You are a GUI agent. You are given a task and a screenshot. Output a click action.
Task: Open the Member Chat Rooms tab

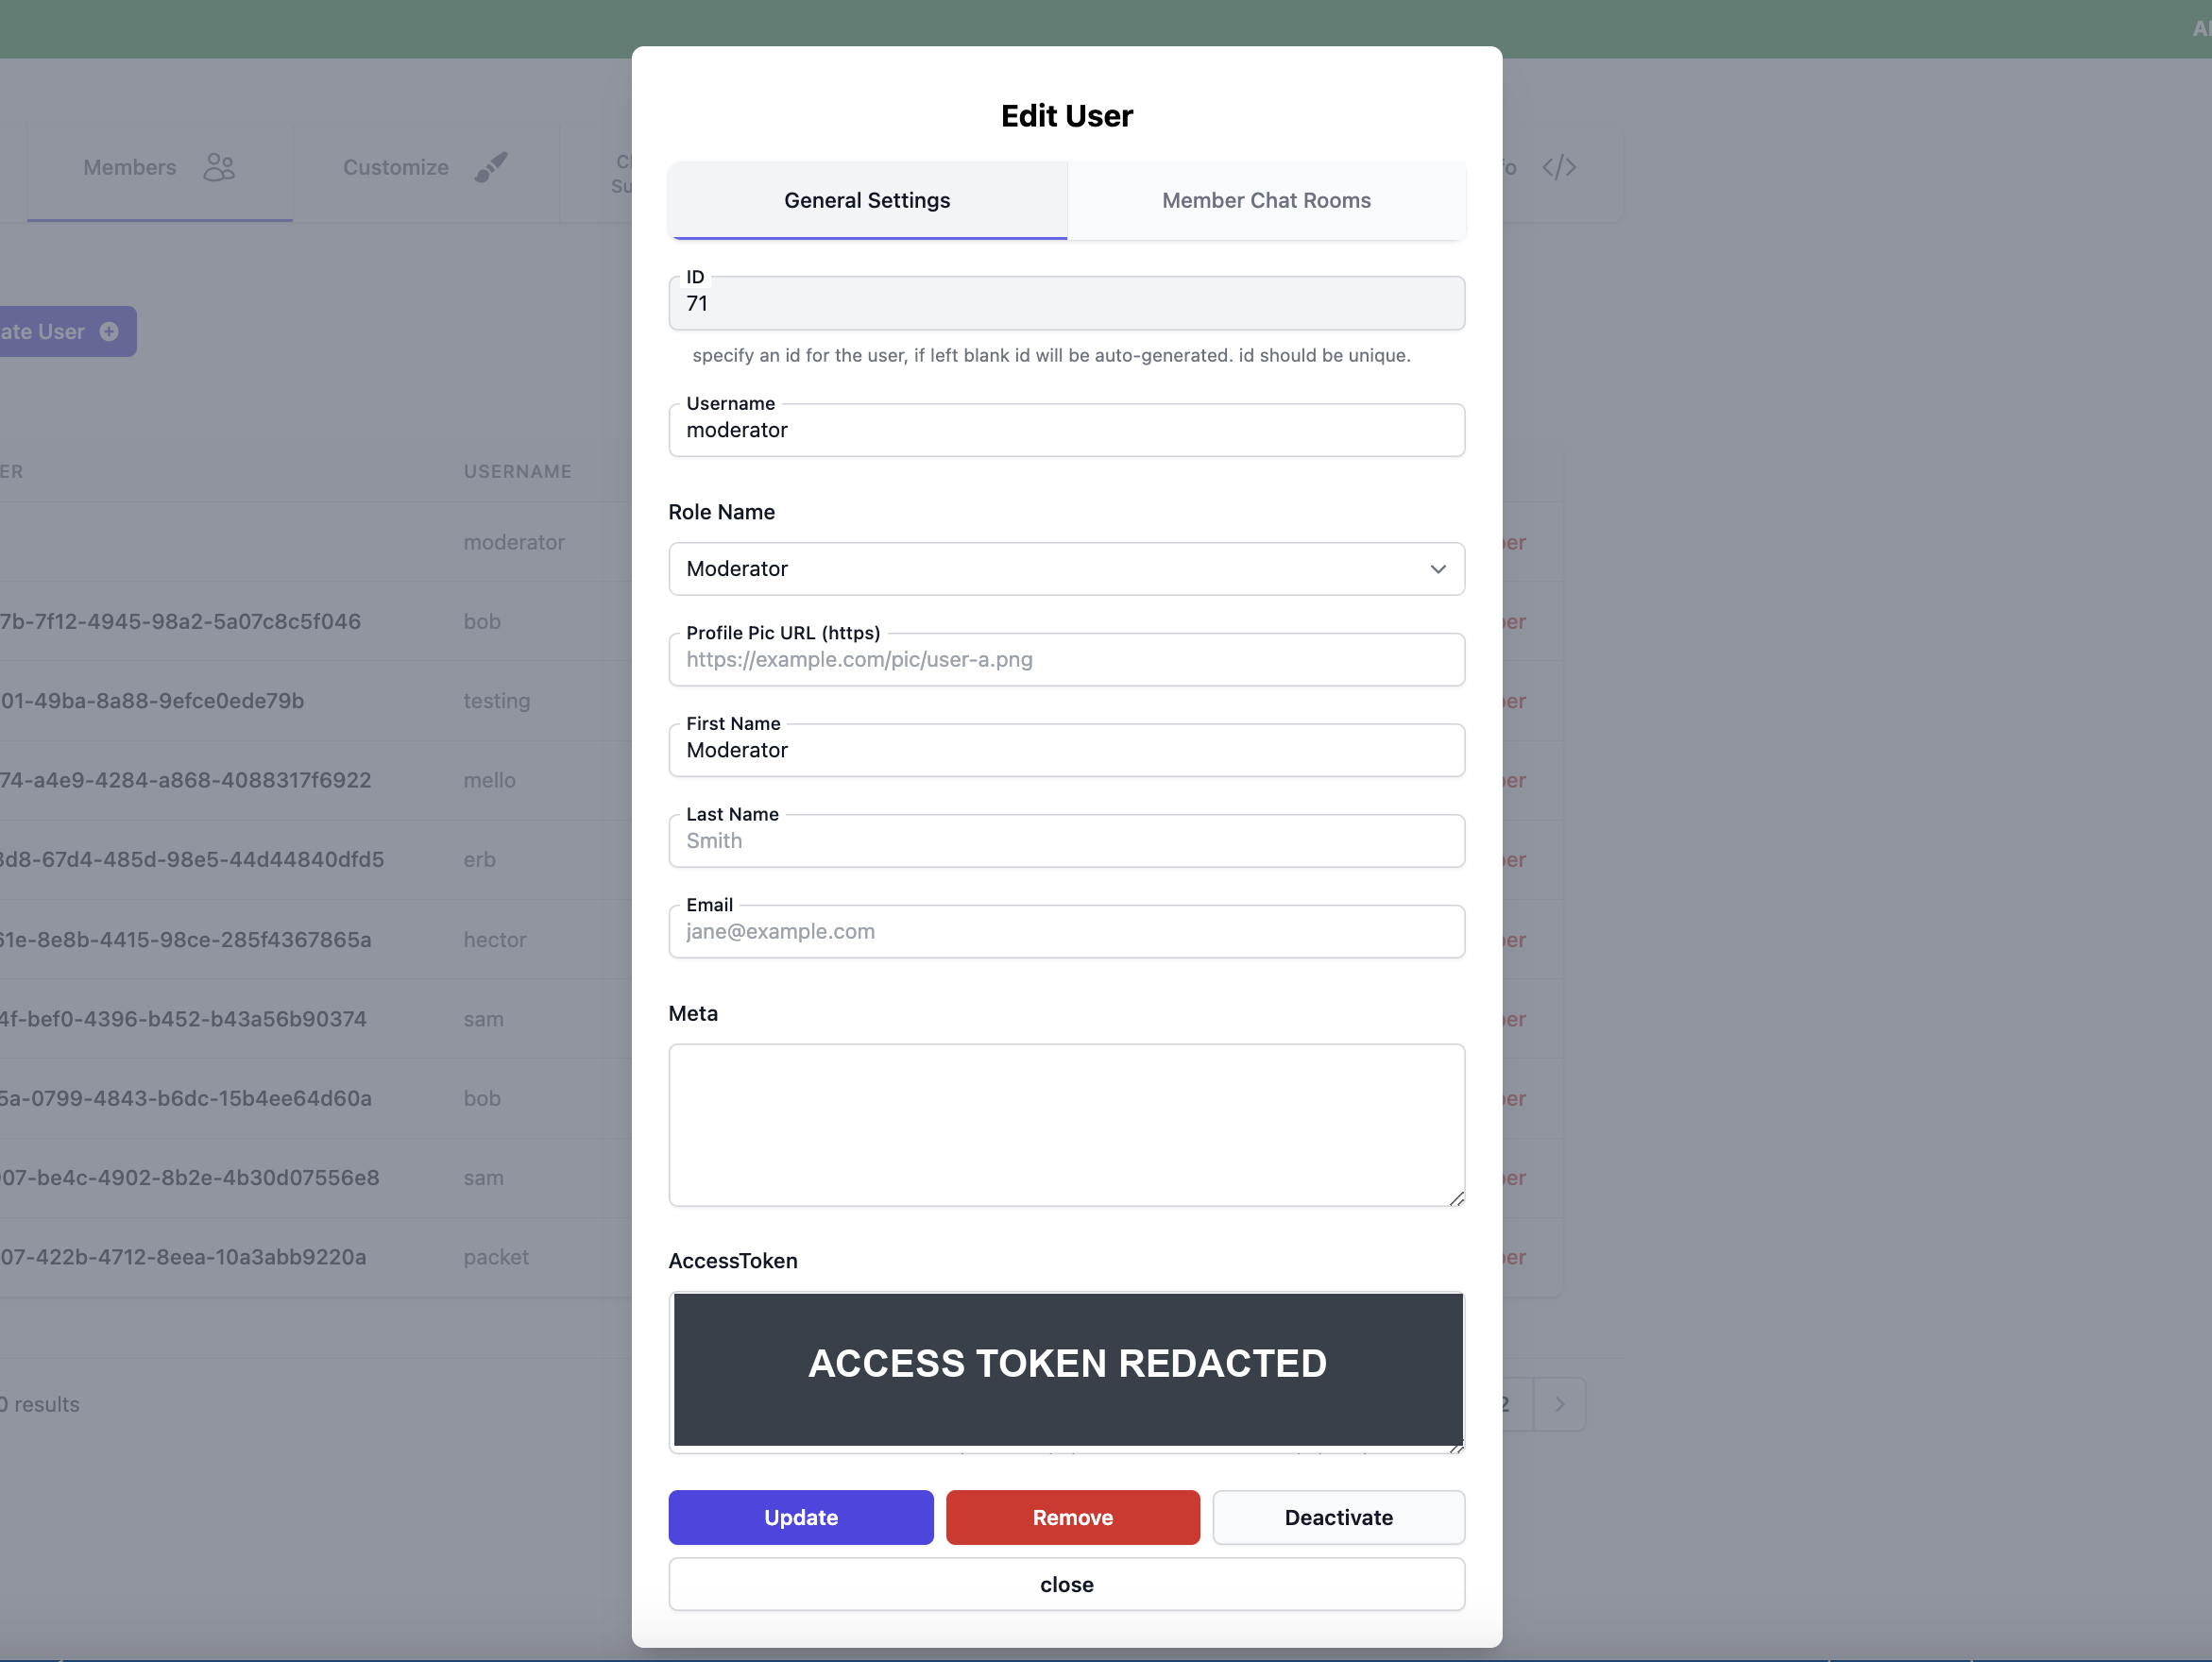1266,200
